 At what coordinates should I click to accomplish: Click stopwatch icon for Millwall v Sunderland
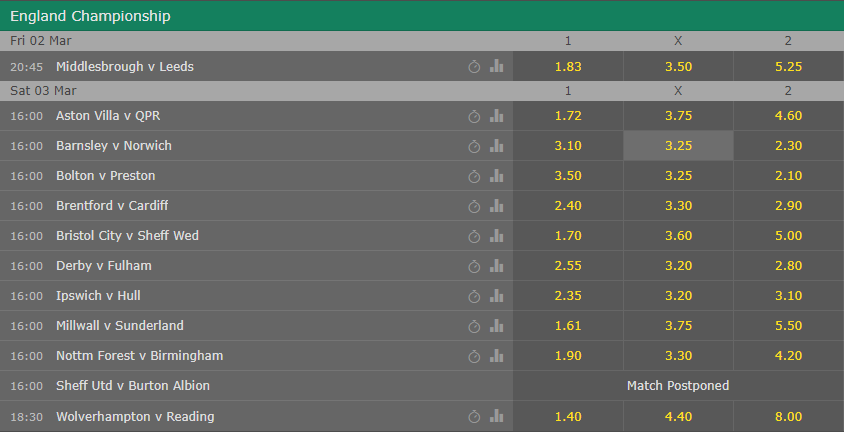tap(474, 326)
